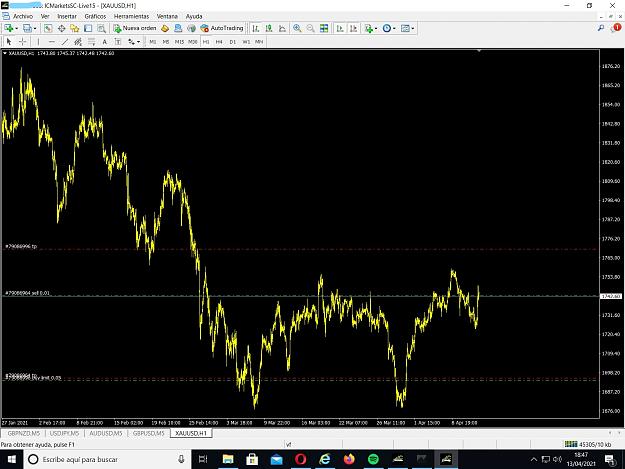Switch to the GBPNZD,M5 chart tab
The image size is (625, 469).
(x=24, y=433)
